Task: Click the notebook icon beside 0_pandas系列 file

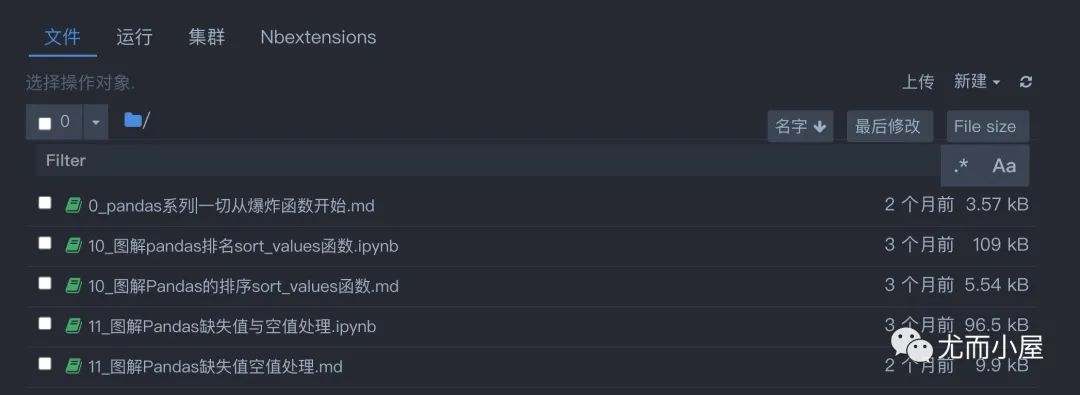Action: point(73,205)
